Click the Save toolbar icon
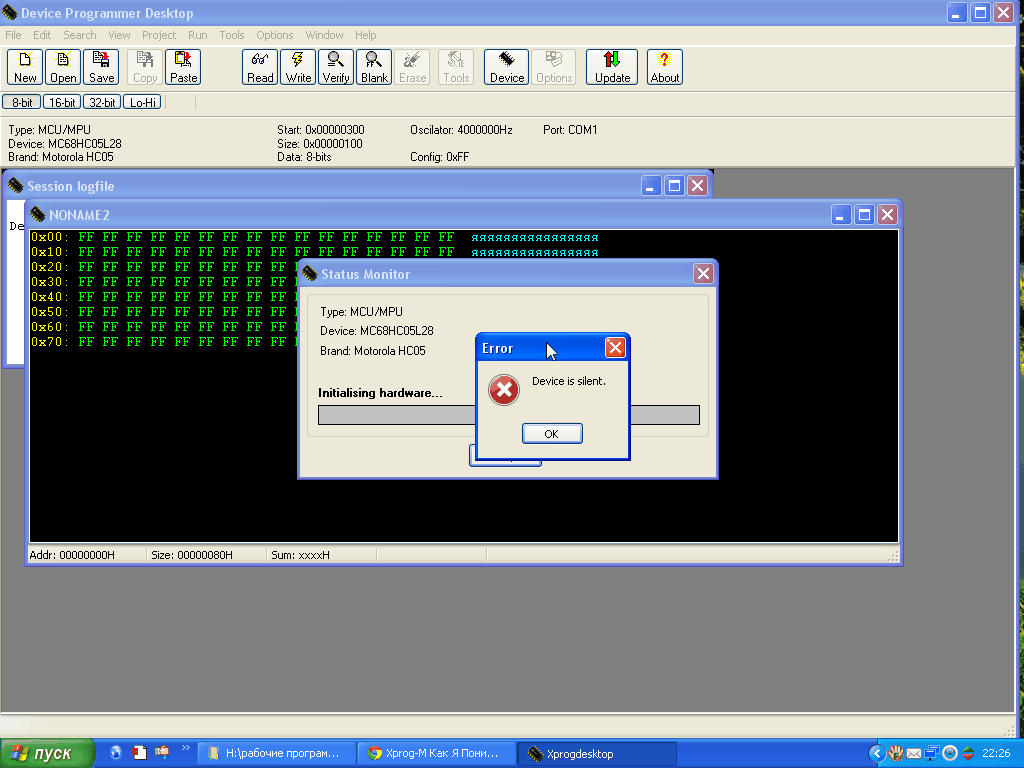 click(101, 67)
